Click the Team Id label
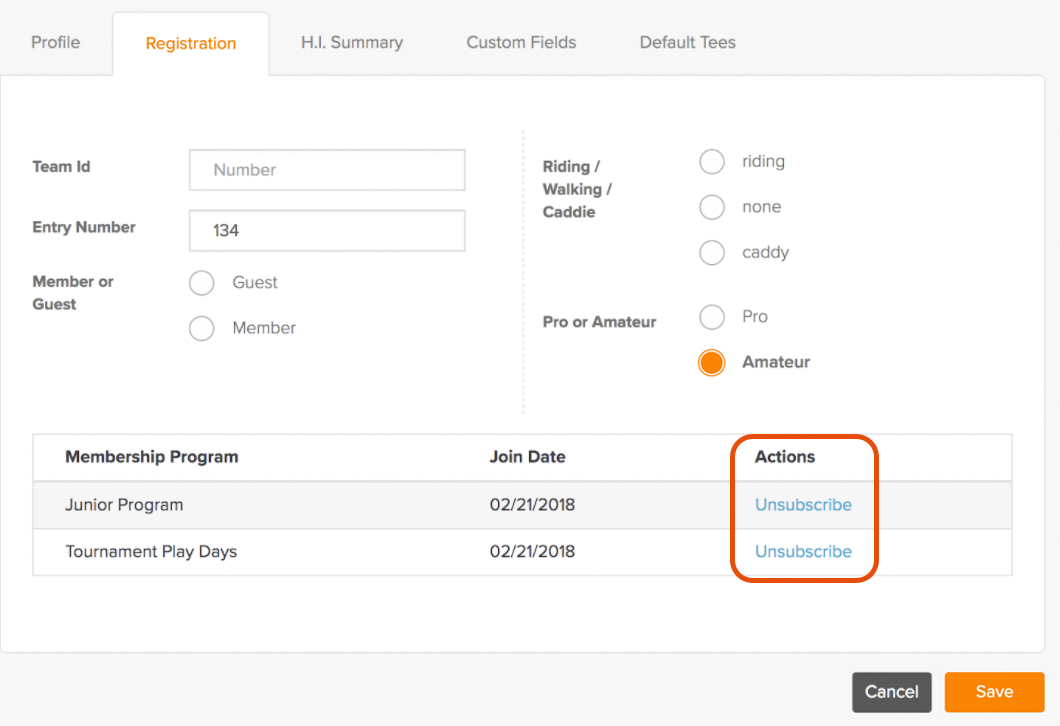 point(62,167)
